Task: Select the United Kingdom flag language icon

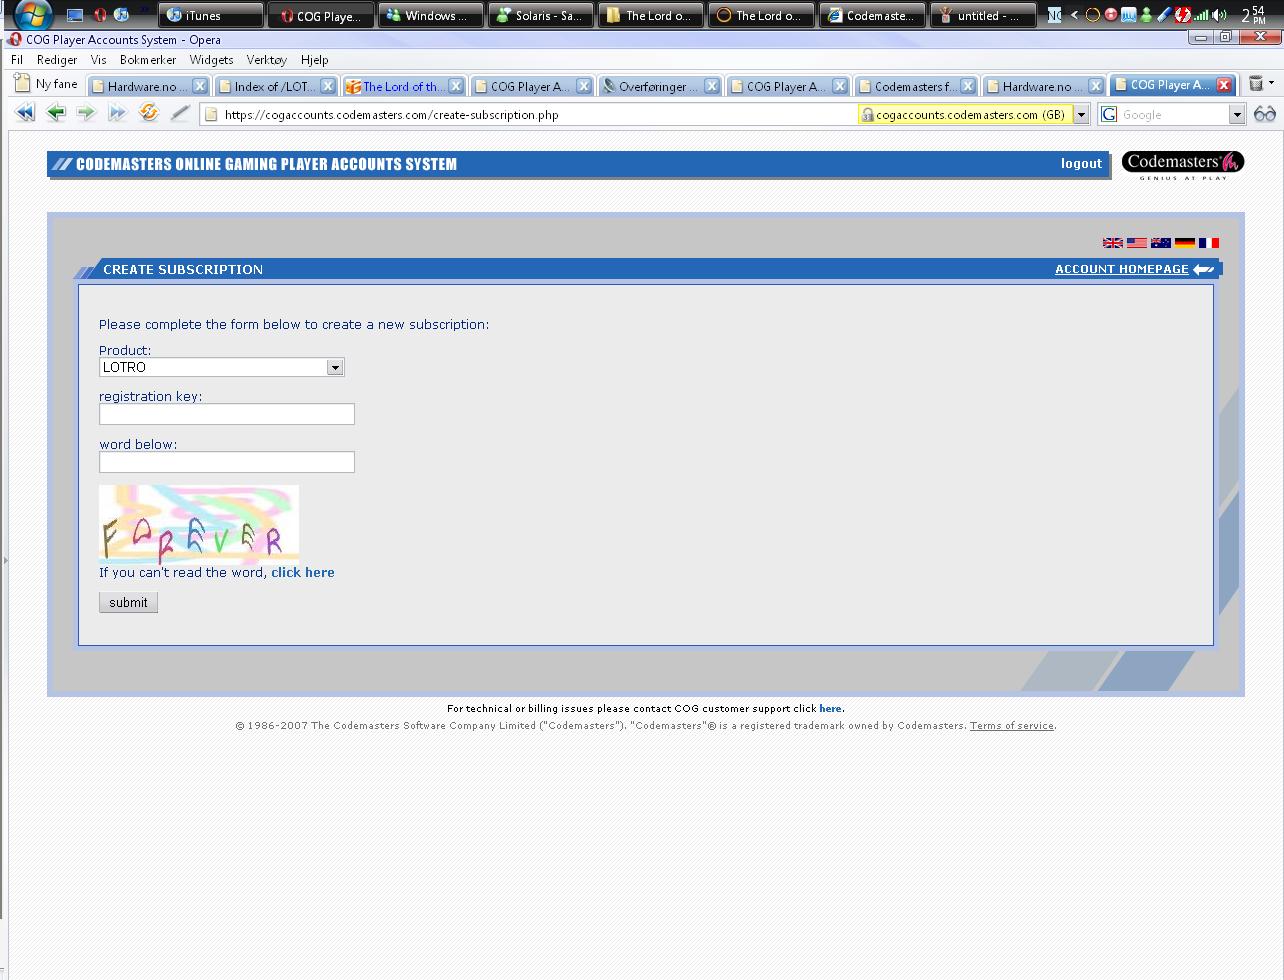Action: tap(1112, 243)
